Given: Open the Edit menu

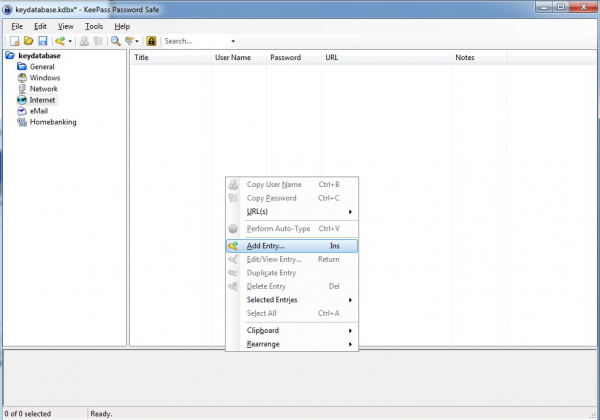Looking at the screenshot, I should point(40,26).
